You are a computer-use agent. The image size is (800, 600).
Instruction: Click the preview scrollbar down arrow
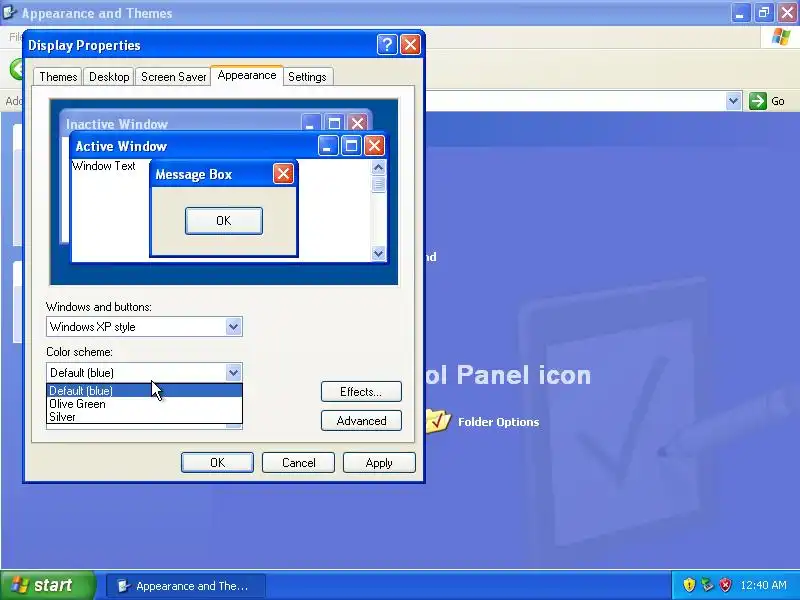coord(379,253)
